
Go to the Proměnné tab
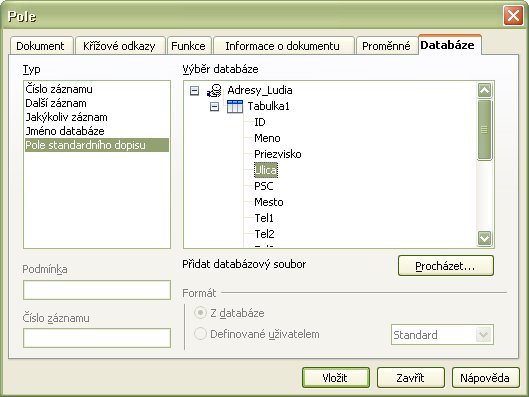pyautogui.click(x=387, y=46)
